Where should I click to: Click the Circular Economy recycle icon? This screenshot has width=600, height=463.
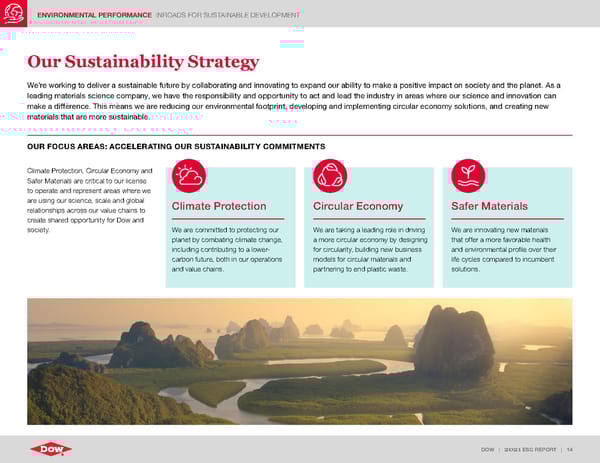(329, 176)
